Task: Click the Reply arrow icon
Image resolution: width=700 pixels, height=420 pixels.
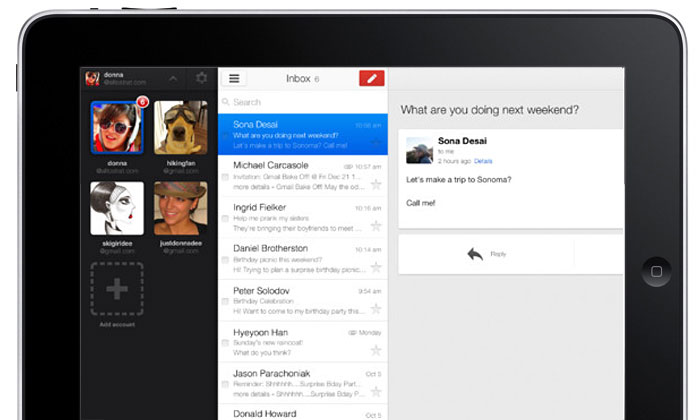Action: pyautogui.click(x=475, y=254)
